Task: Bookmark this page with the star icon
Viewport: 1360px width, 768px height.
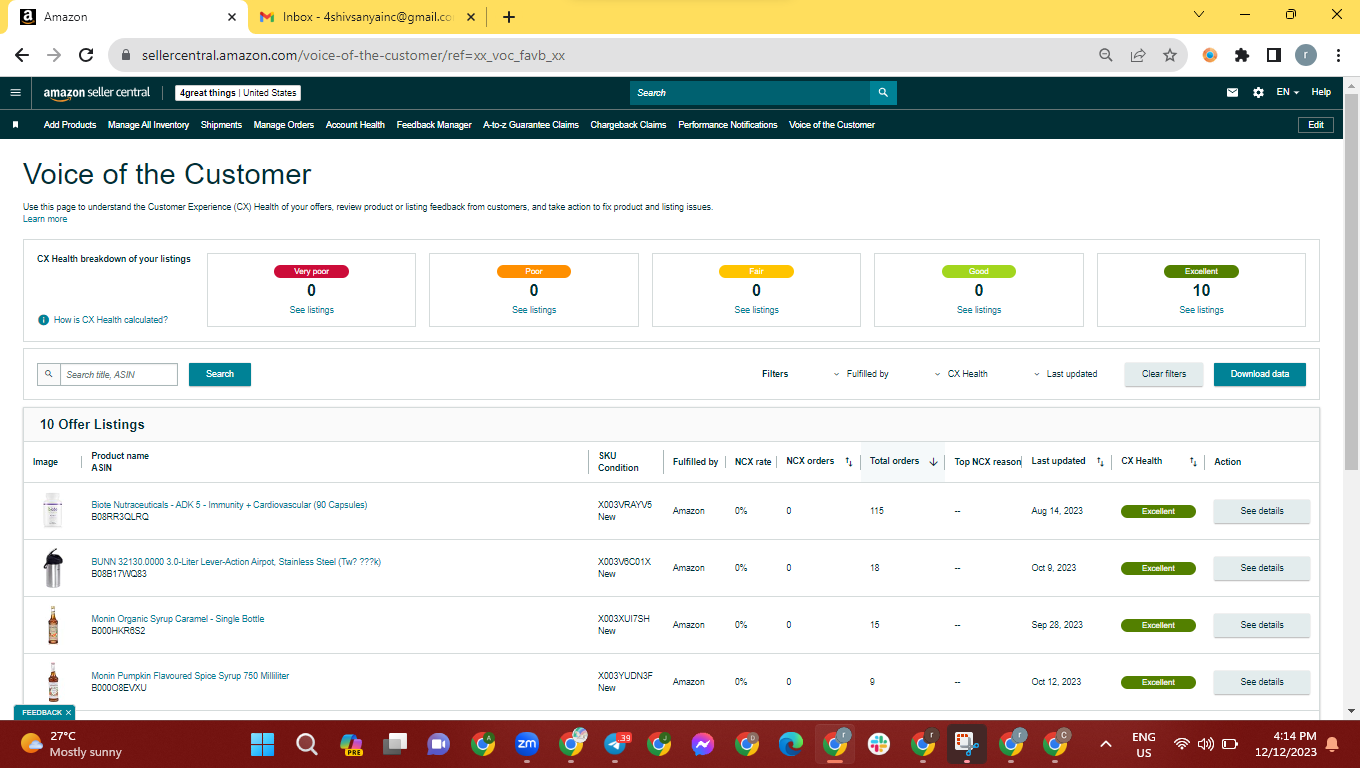Action: (1170, 55)
